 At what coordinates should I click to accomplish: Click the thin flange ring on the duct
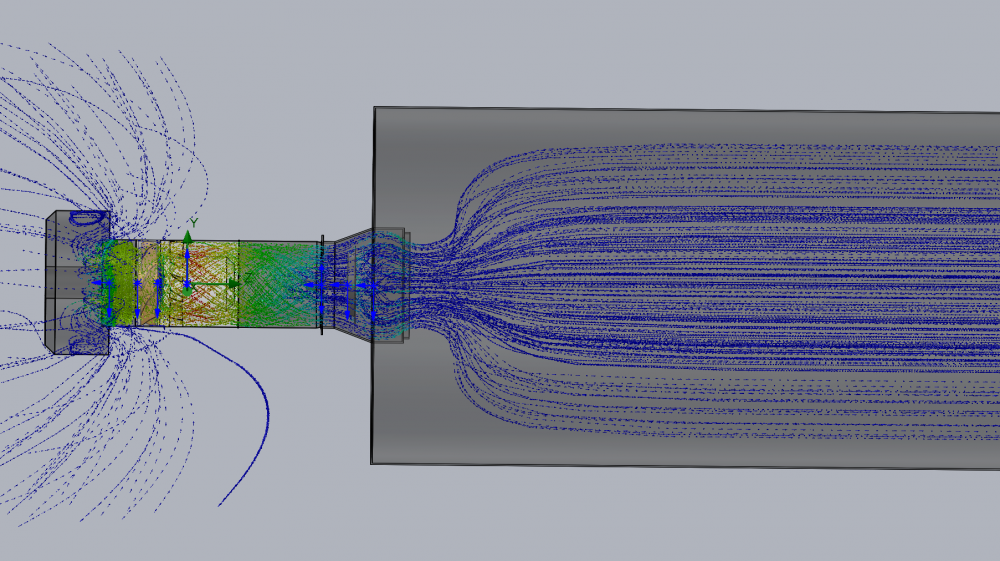pos(321,285)
